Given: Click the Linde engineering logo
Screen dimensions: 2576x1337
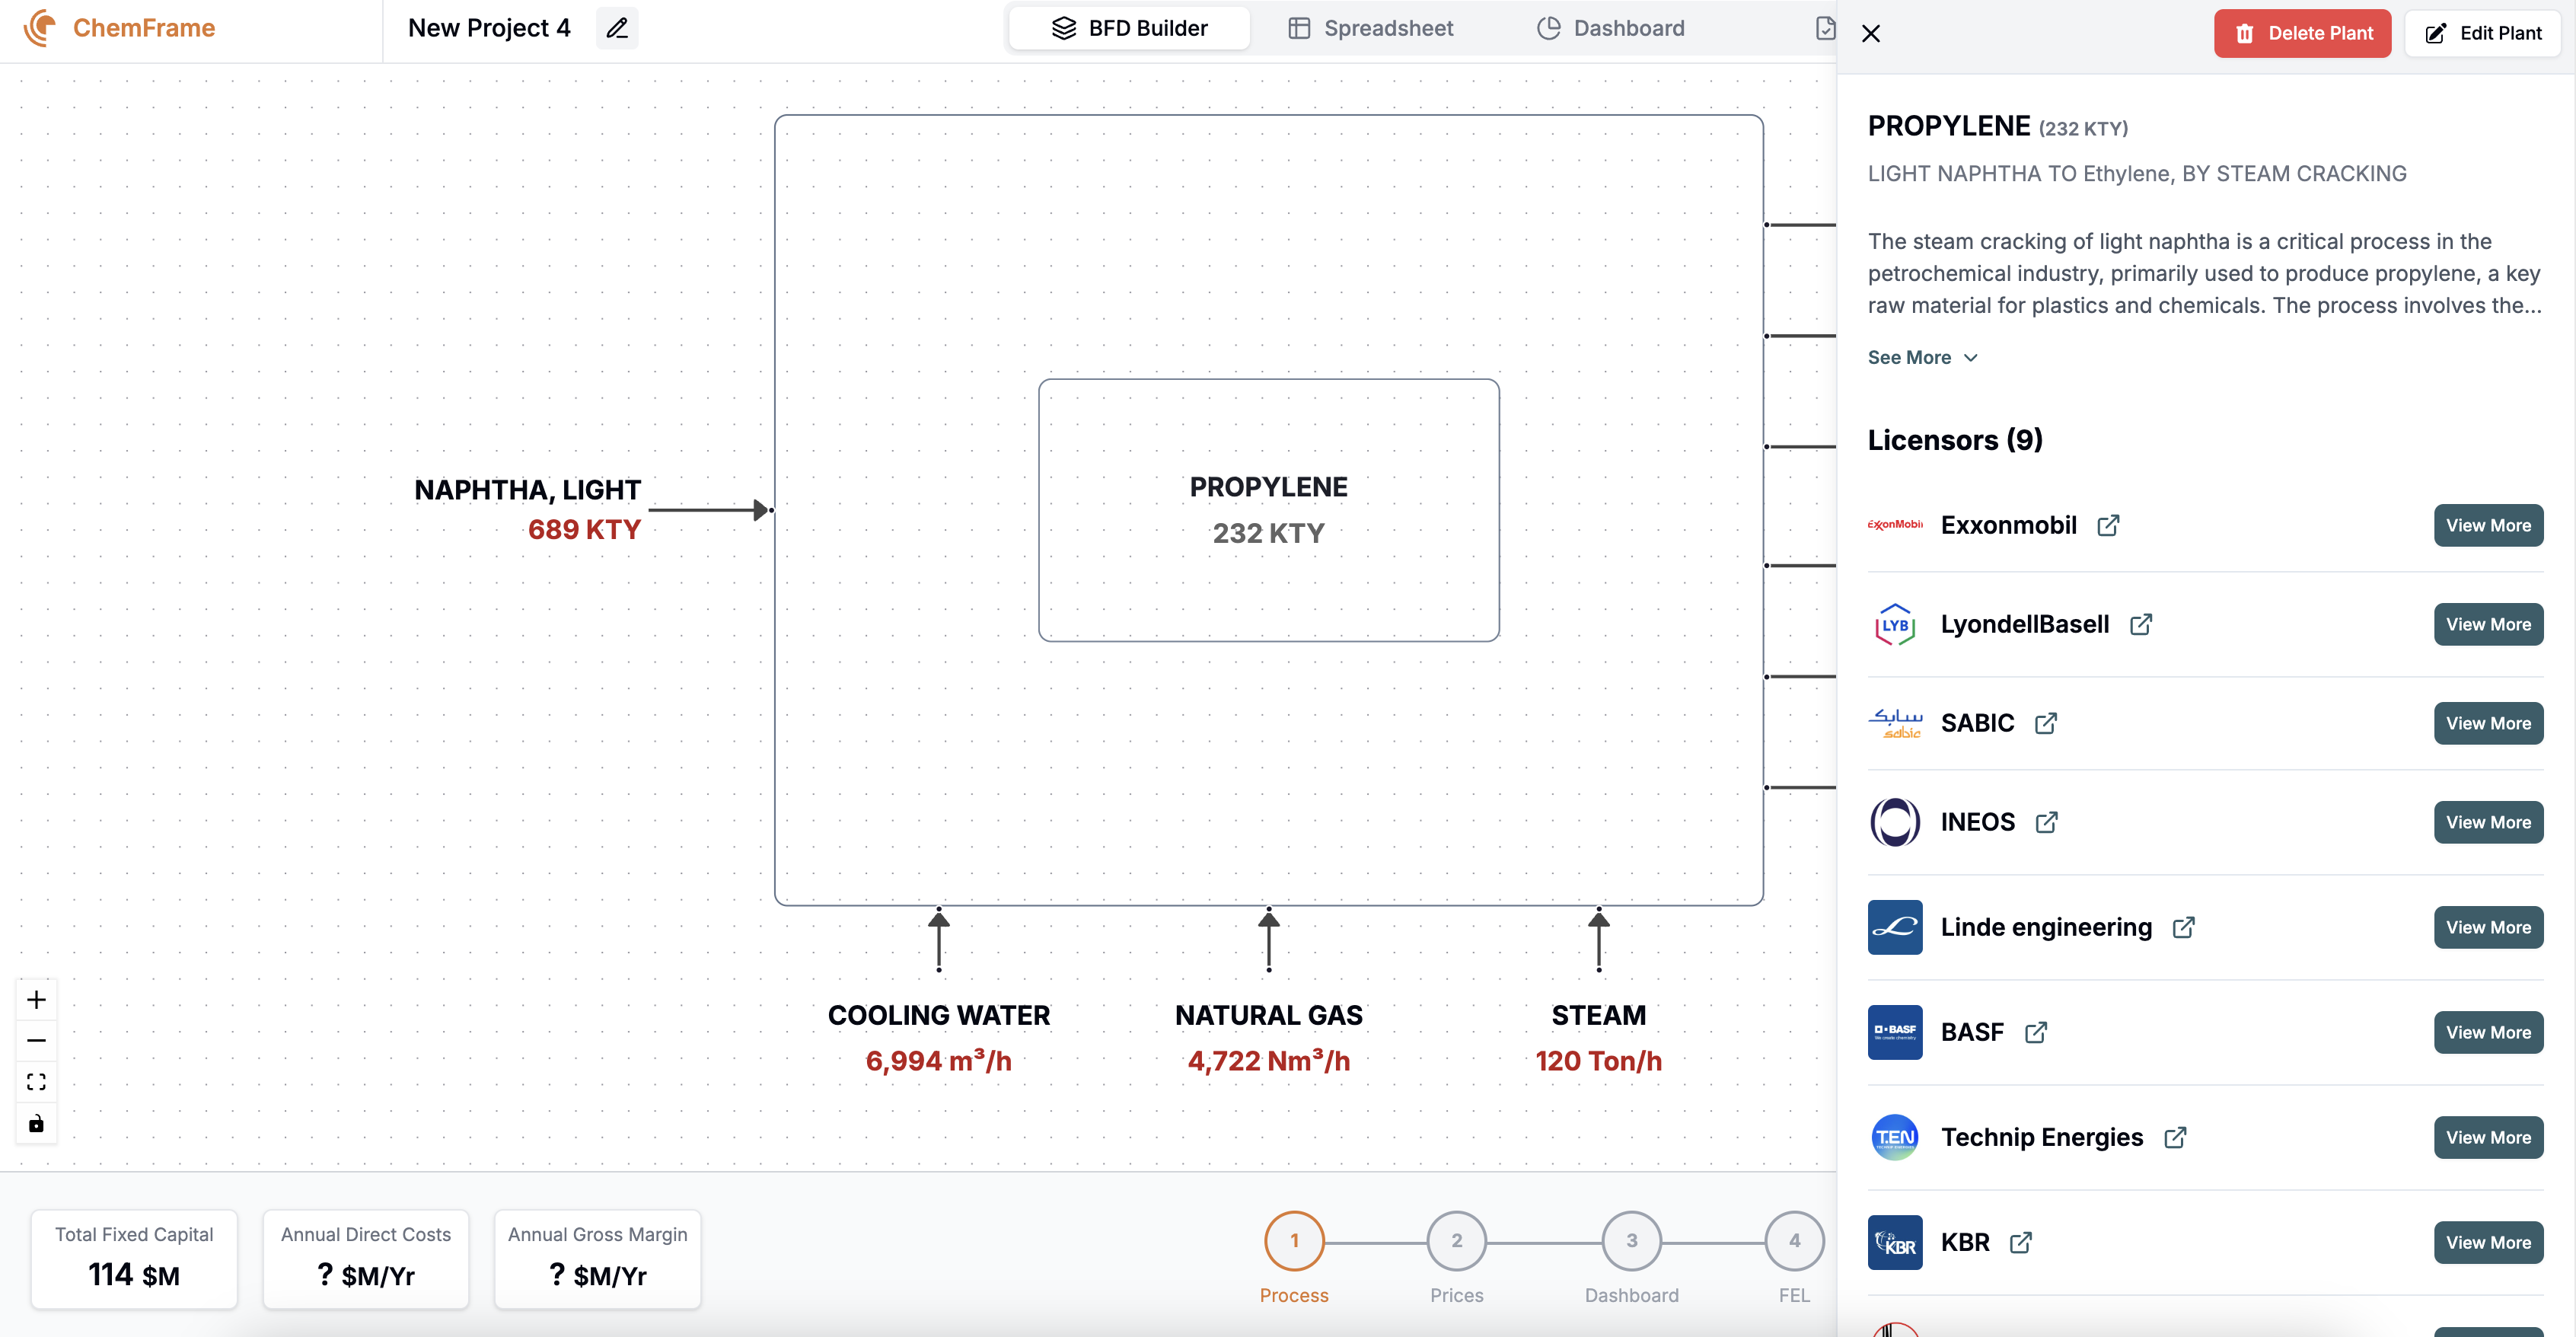Looking at the screenshot, I should click(1895, 927).
